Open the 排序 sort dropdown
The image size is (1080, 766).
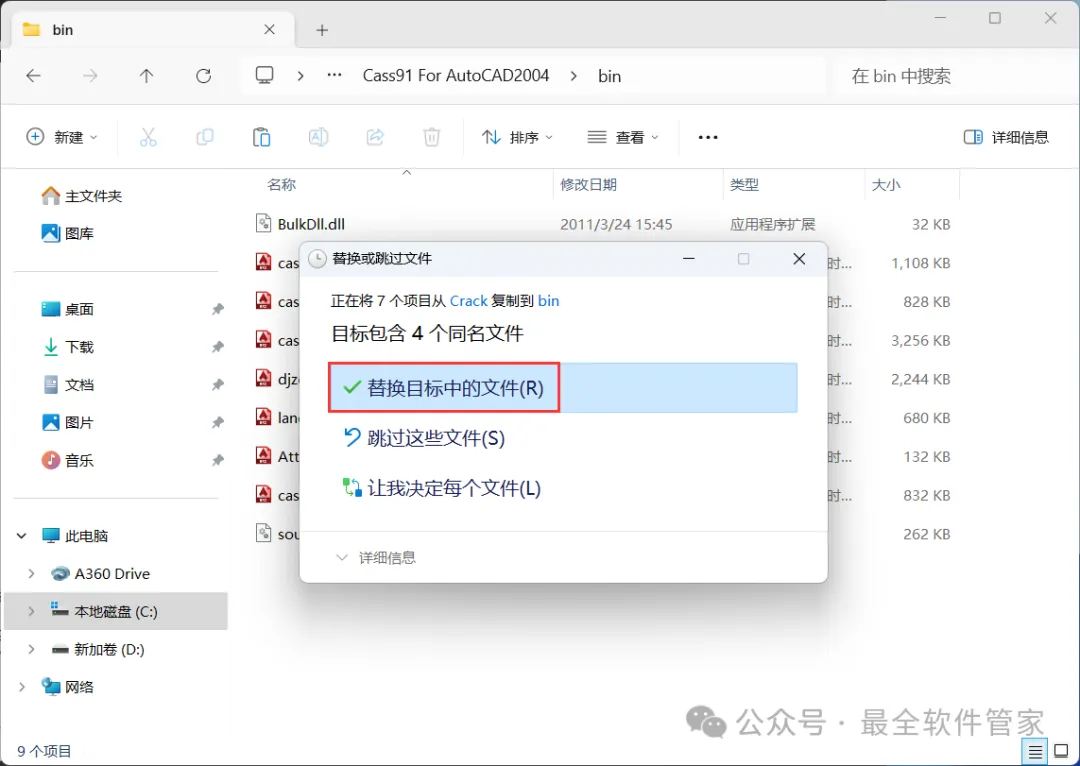point(517,137)
